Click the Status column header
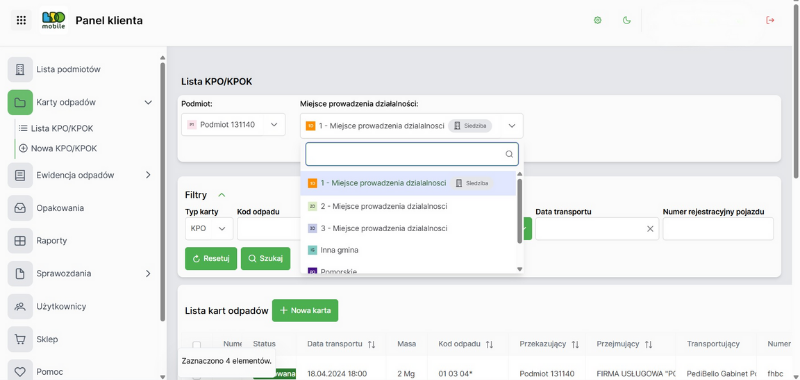The height and width of the screenshot is (380, 800). (264, 344)
